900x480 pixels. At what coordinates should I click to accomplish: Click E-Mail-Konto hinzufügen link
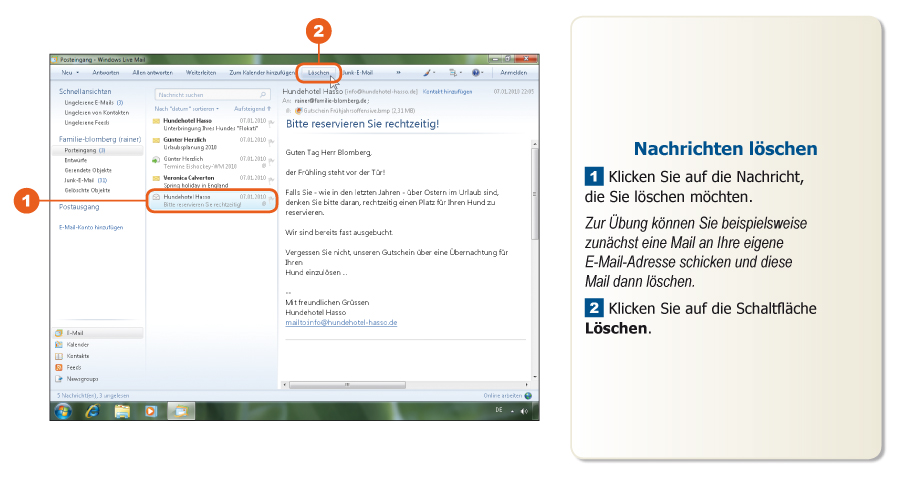(x=90, y=227)
